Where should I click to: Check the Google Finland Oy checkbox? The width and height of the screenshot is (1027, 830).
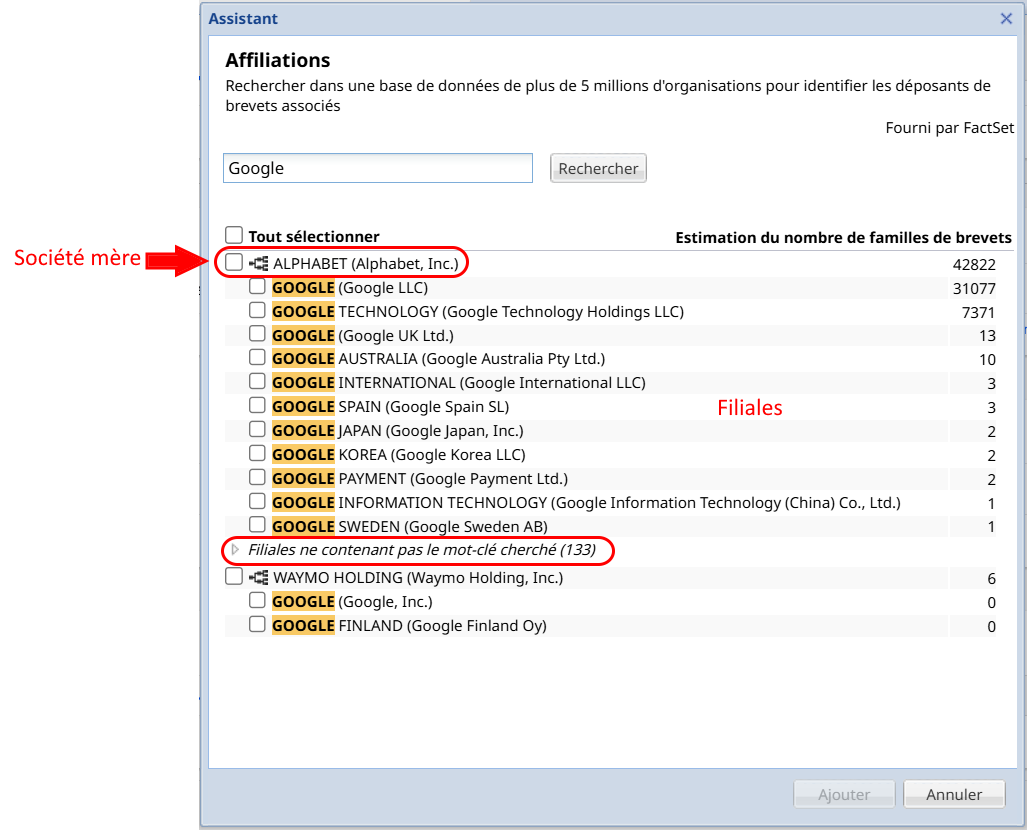(257, 624)
